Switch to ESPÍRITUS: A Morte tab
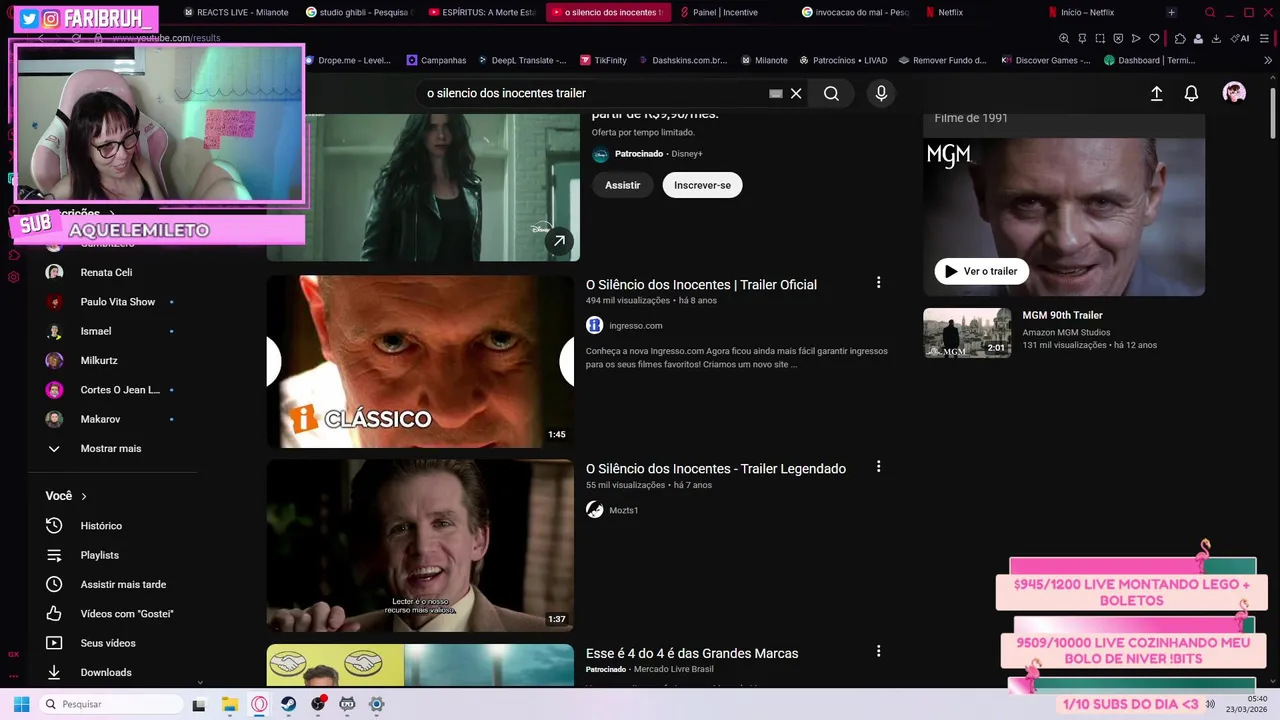Image resolution: width=1280 pixels, height=720 pixels. click(481, 12)
